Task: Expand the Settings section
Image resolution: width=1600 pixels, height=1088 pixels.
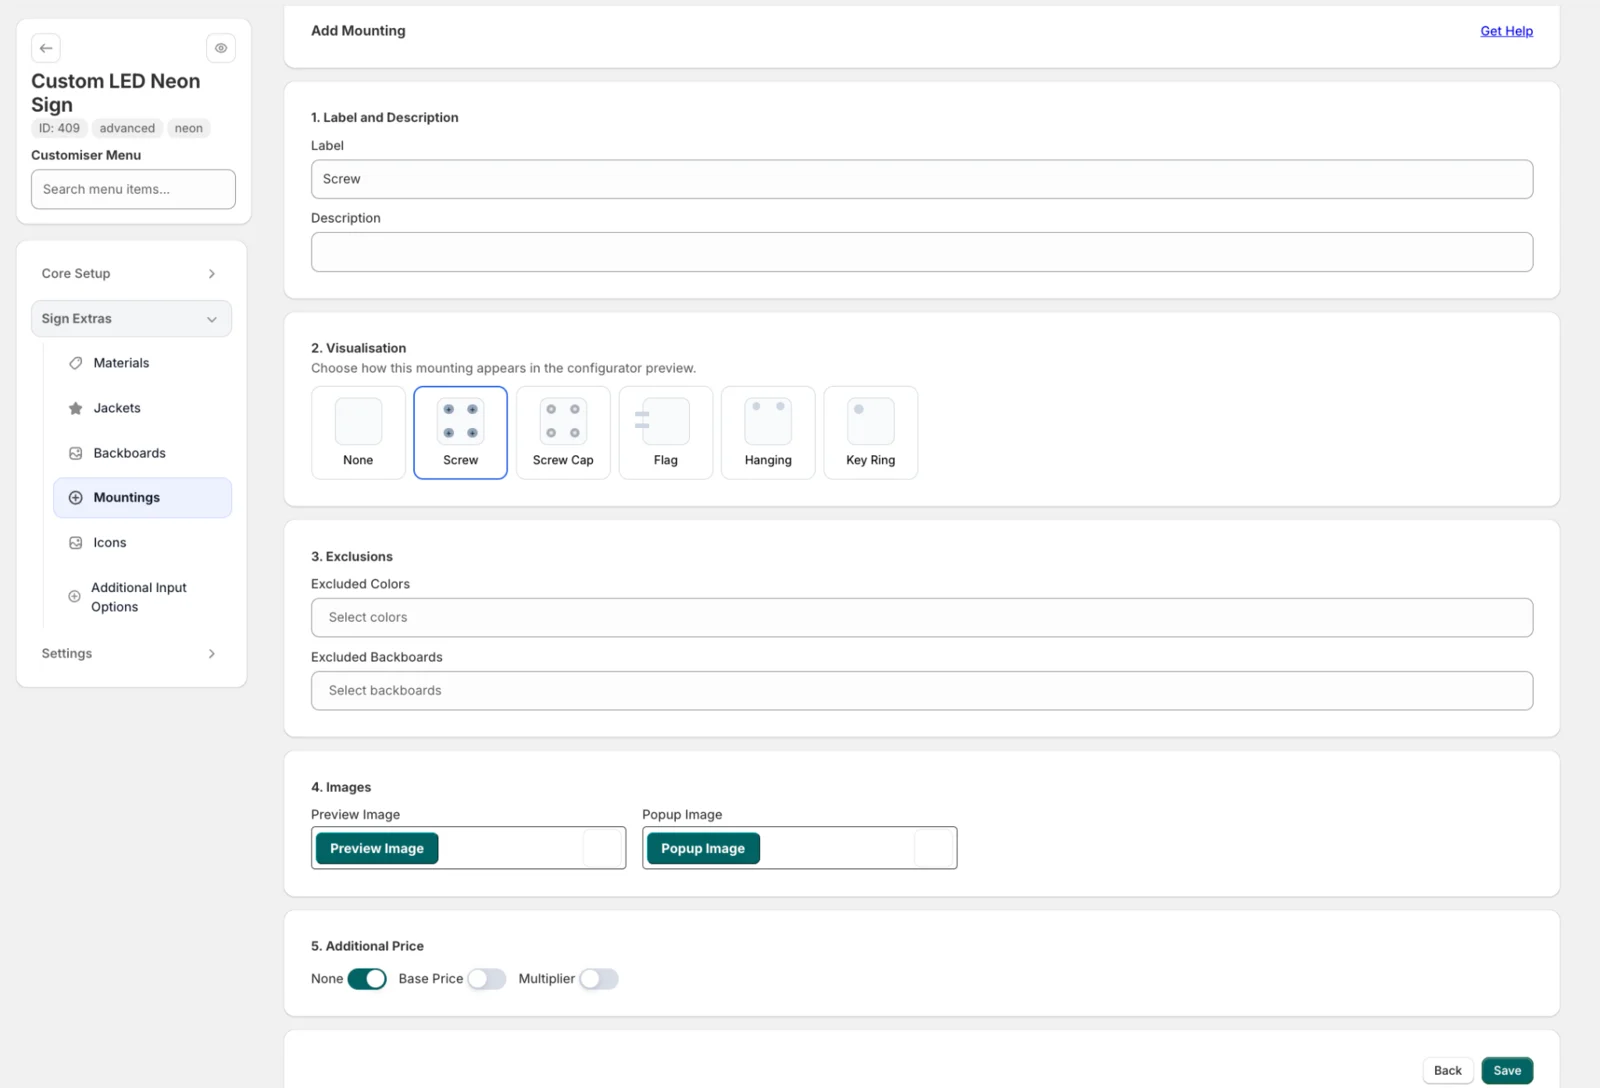Action: (131, 654)
